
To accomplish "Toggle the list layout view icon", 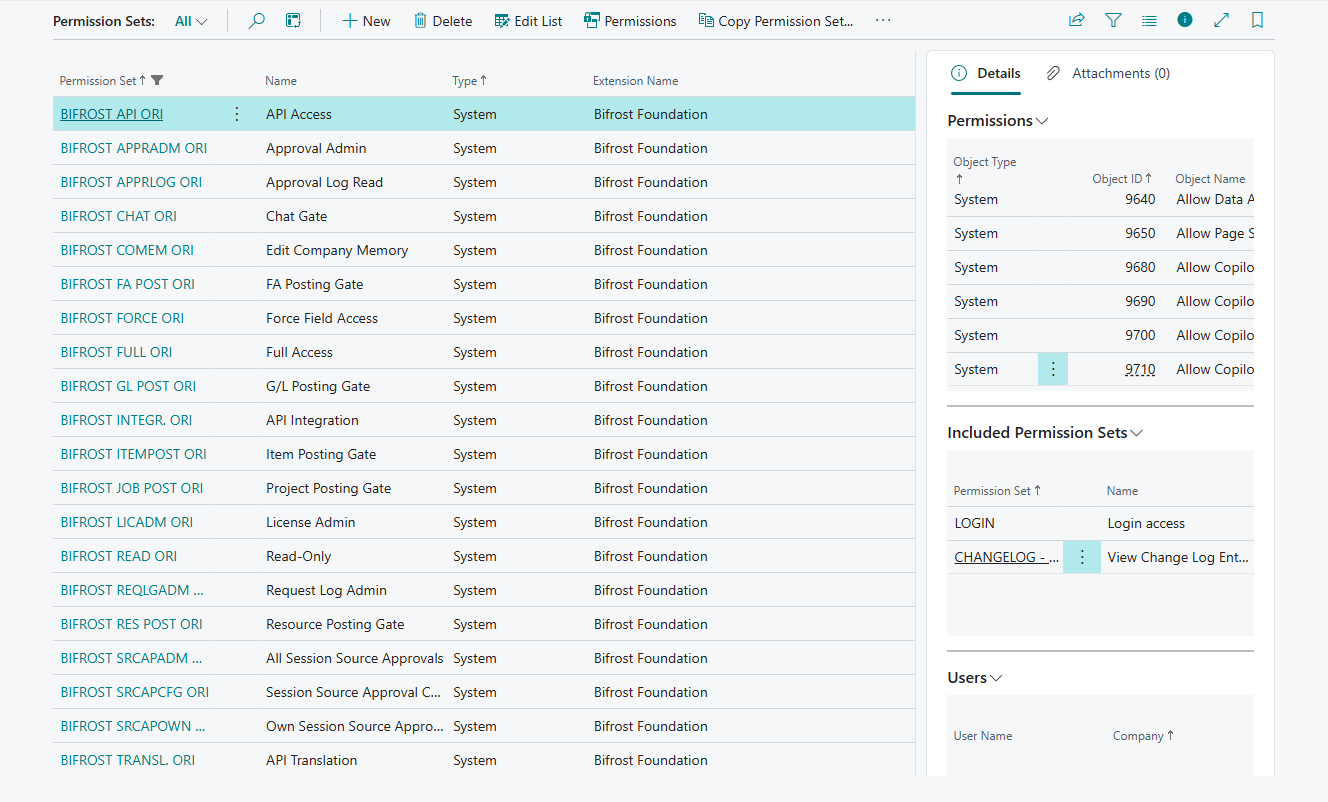I will (x=1149, y=20).
